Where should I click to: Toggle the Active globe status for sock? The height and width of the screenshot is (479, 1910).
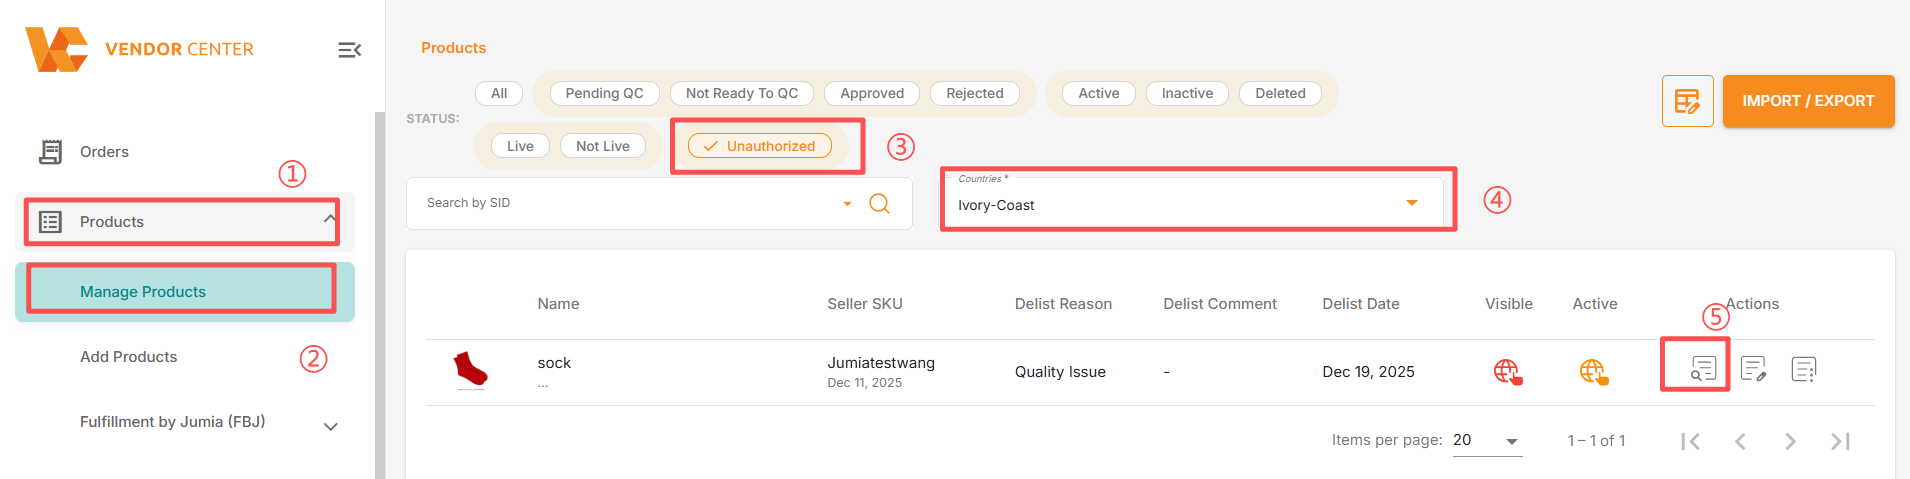click(1594, 372)
